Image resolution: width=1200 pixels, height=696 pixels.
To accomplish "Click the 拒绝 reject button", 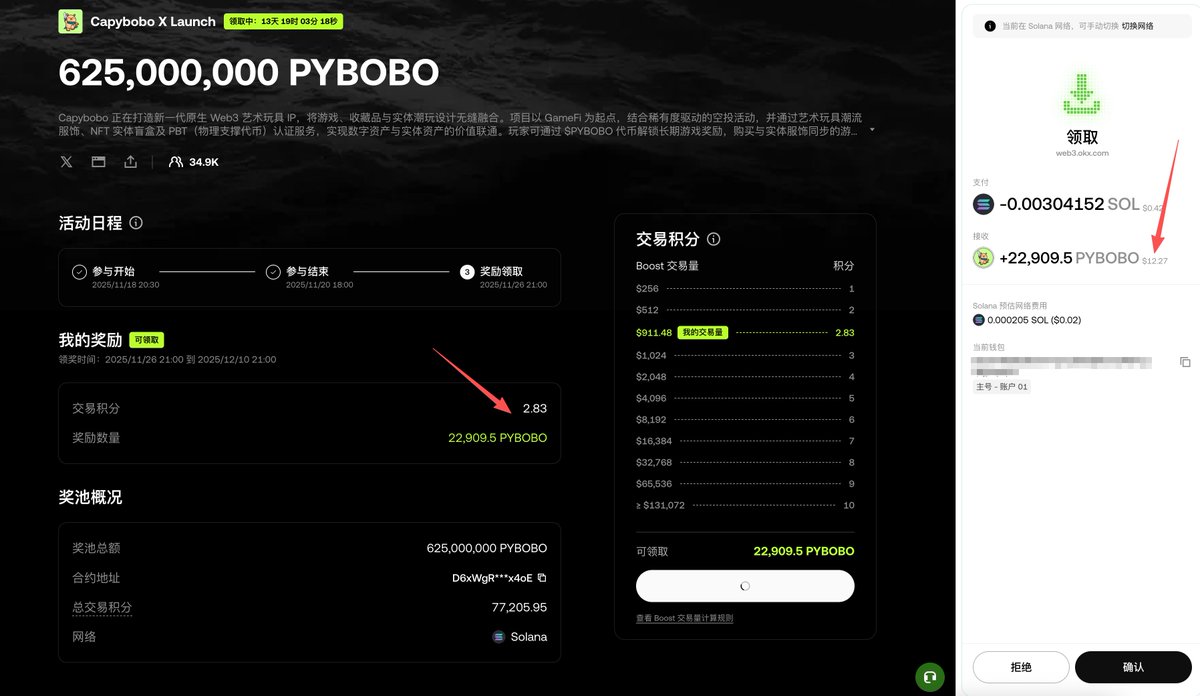I will [1021, 667].
